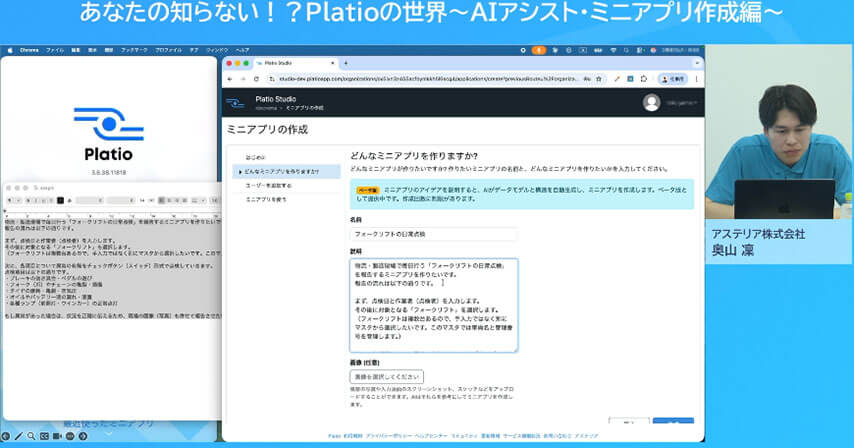The height and width of the screenshot is (448, 854).
Task: Open the Chrome menu in menu bar
Action: [x=29, y=50]
